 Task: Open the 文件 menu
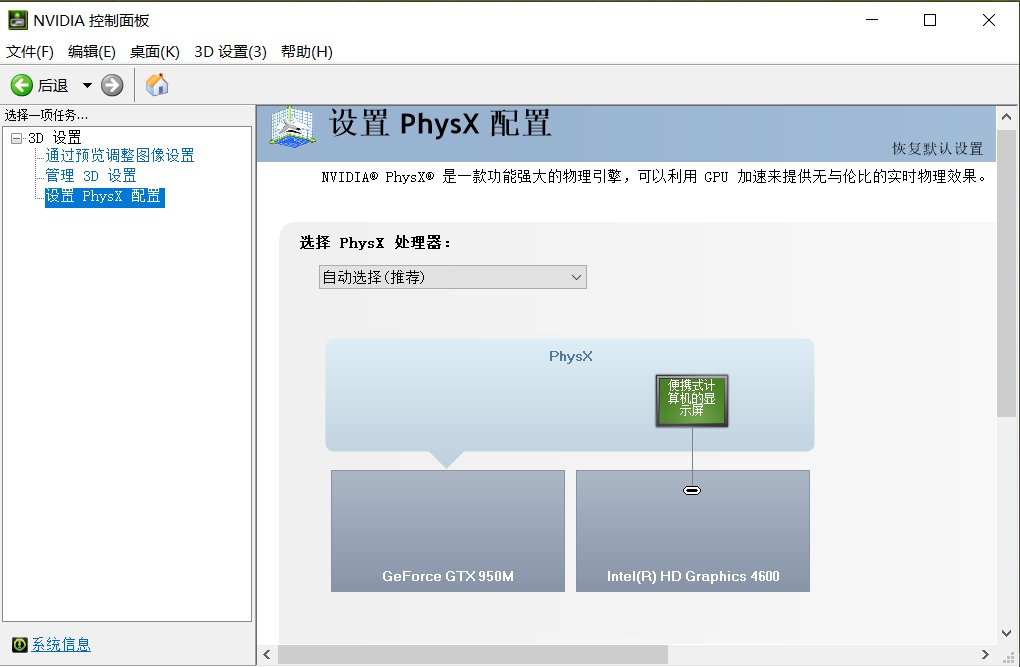(29, 51)
